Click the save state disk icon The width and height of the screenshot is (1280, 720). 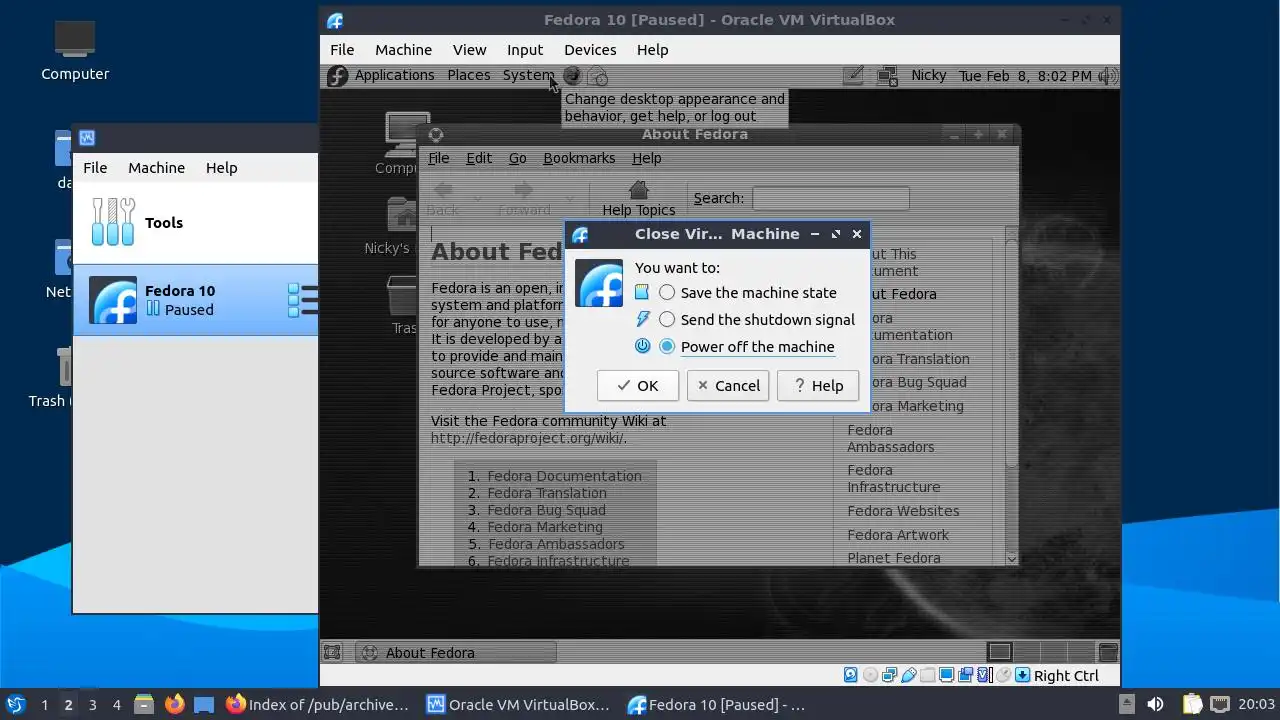click(x=642, y=293)
